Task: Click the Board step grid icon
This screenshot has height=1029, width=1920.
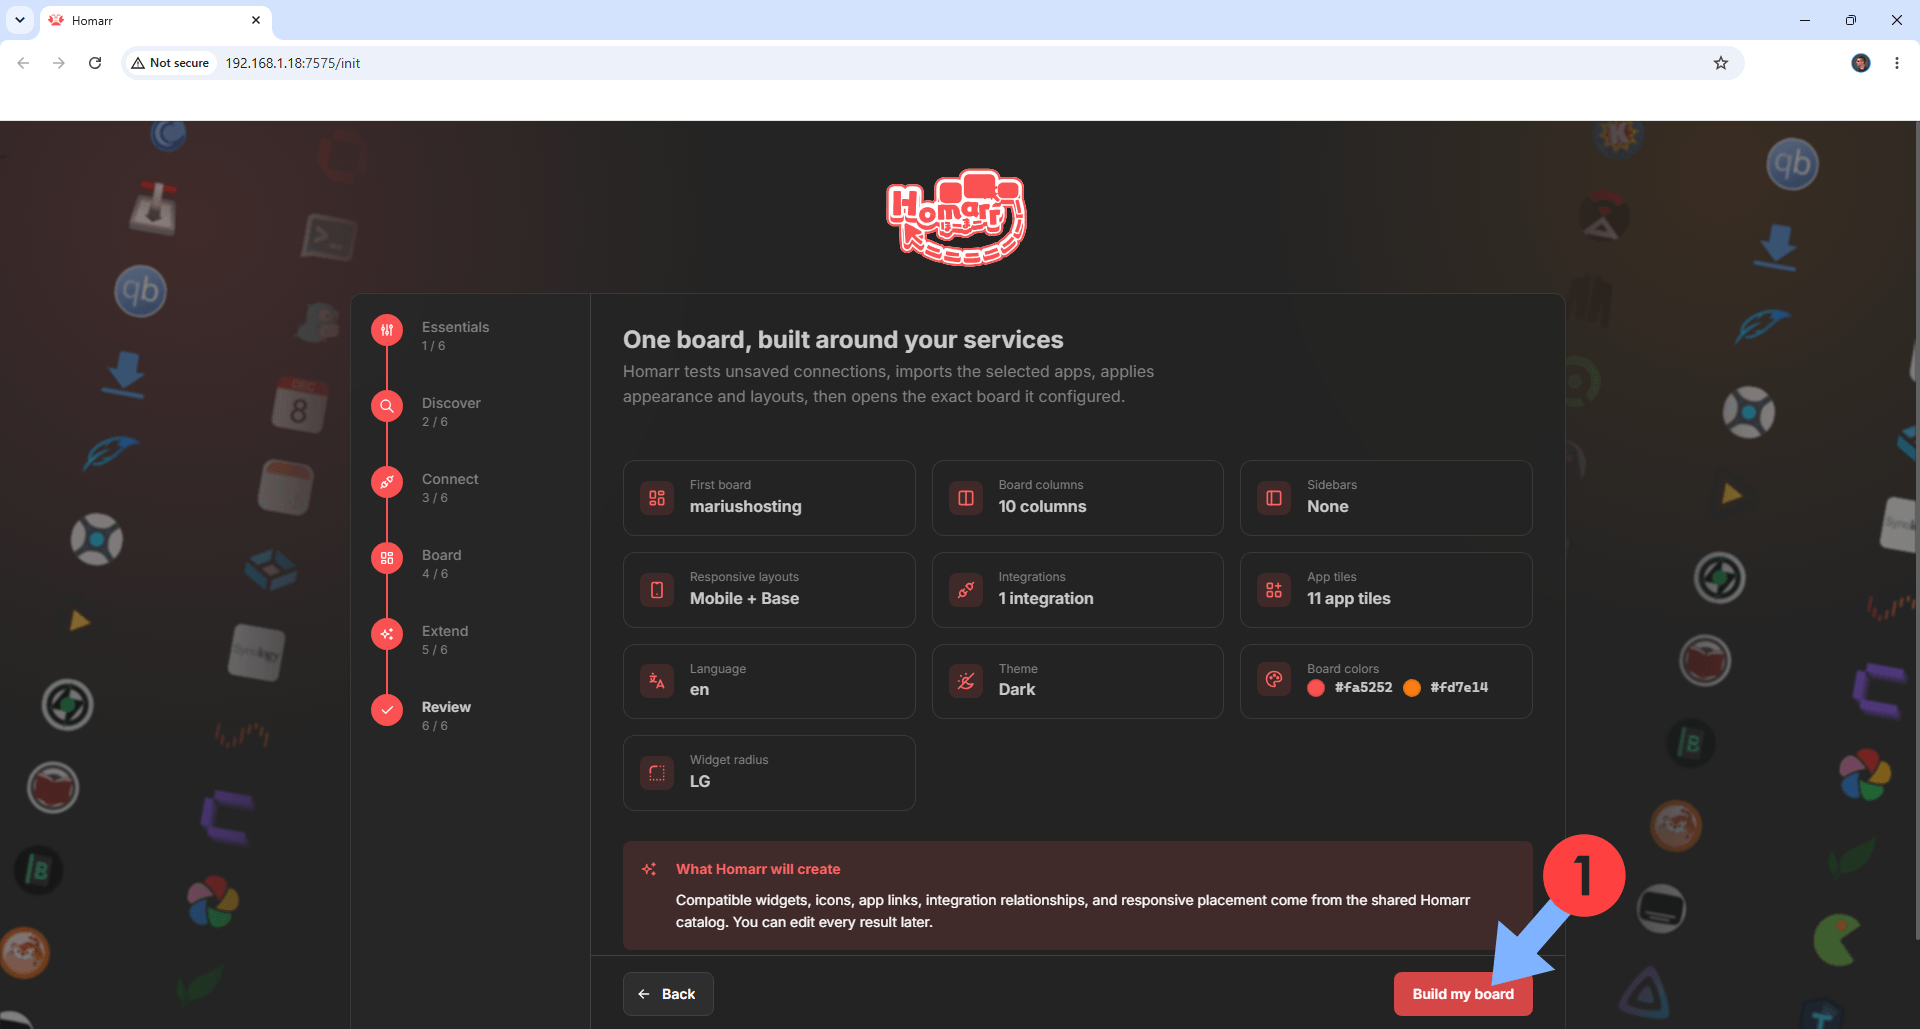Action: 387,558
